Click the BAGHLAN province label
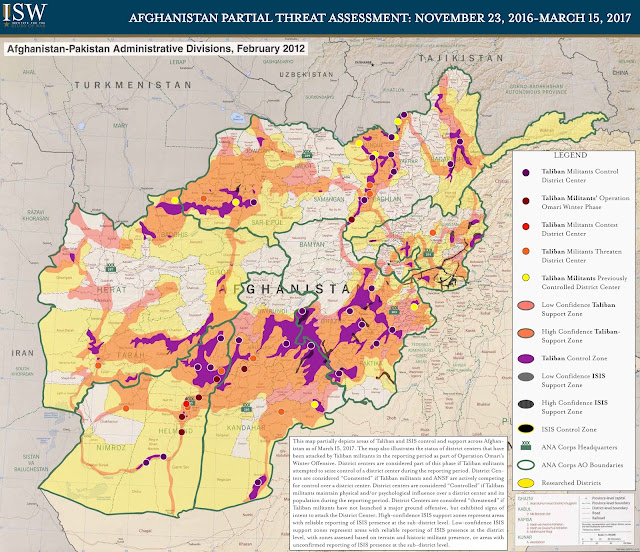640x552 pixels. 387,199
